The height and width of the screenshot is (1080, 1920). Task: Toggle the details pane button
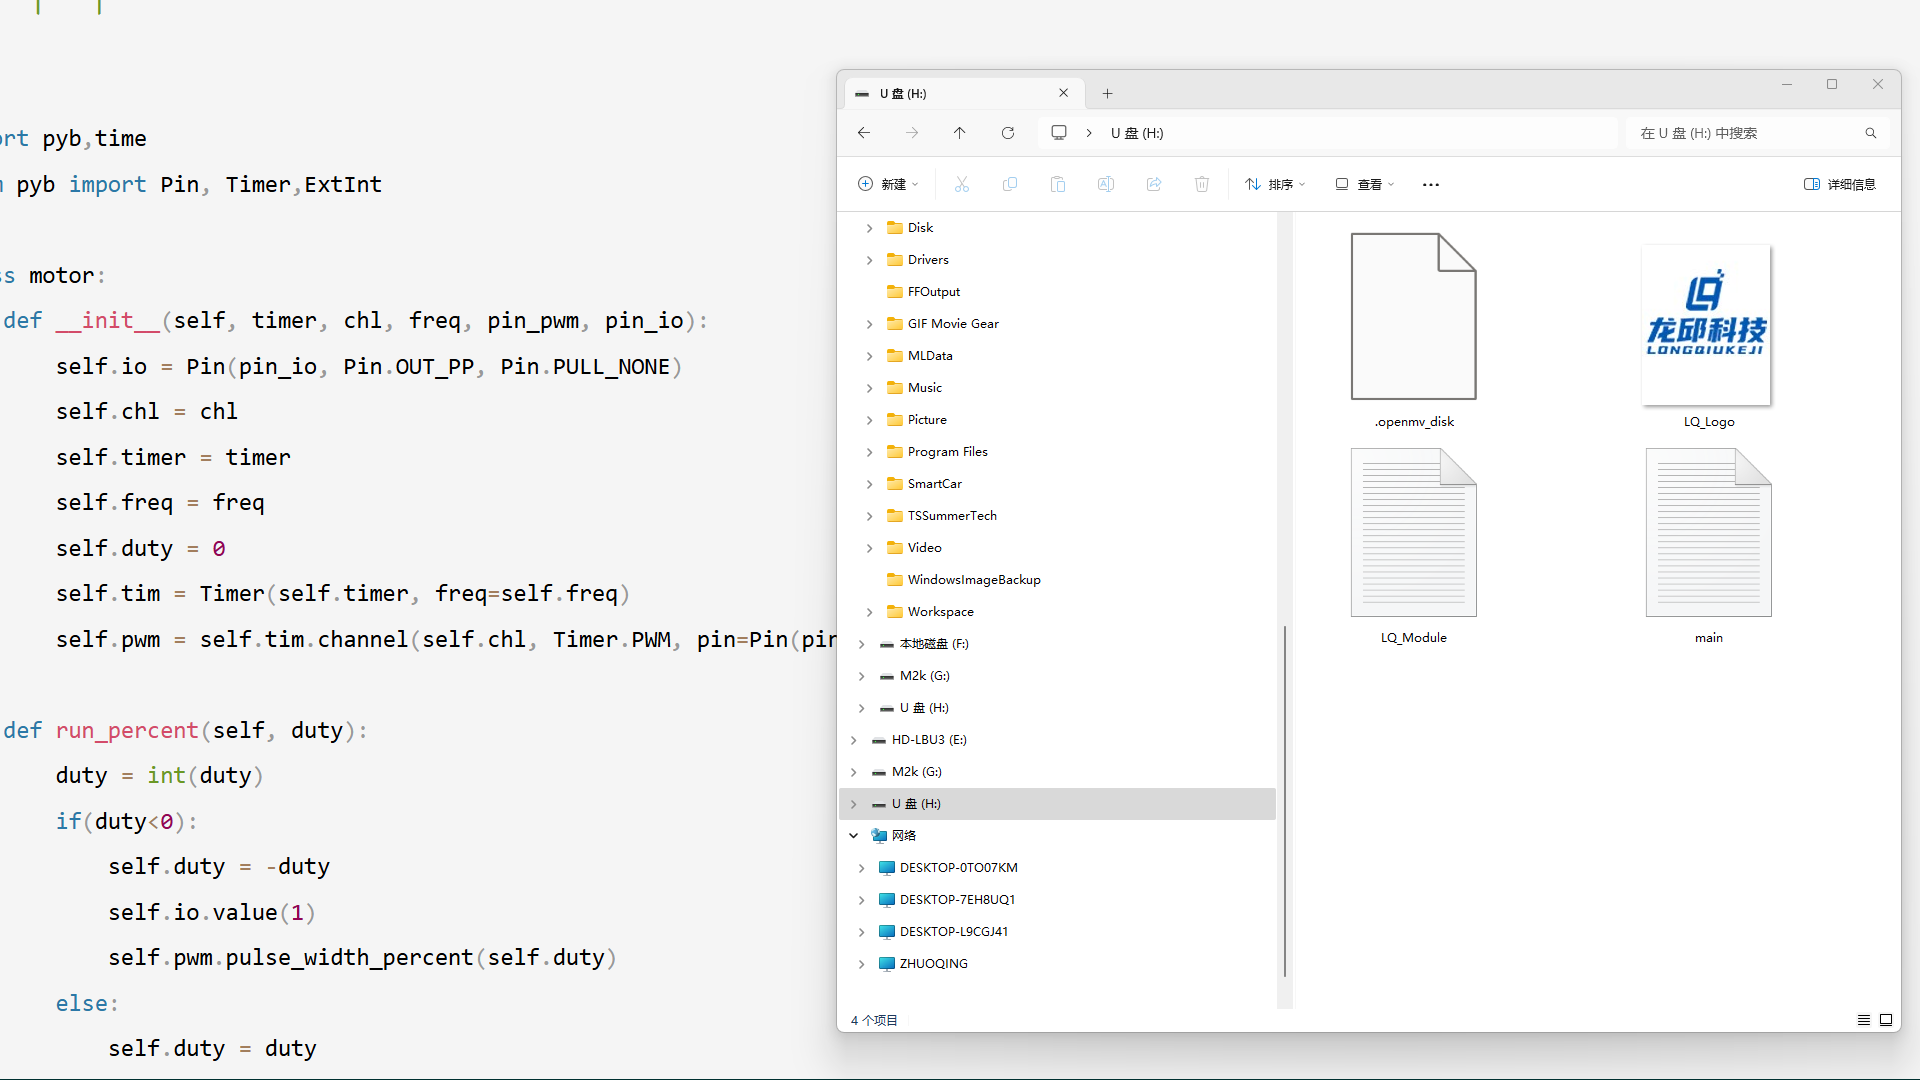coord(1839,184)
